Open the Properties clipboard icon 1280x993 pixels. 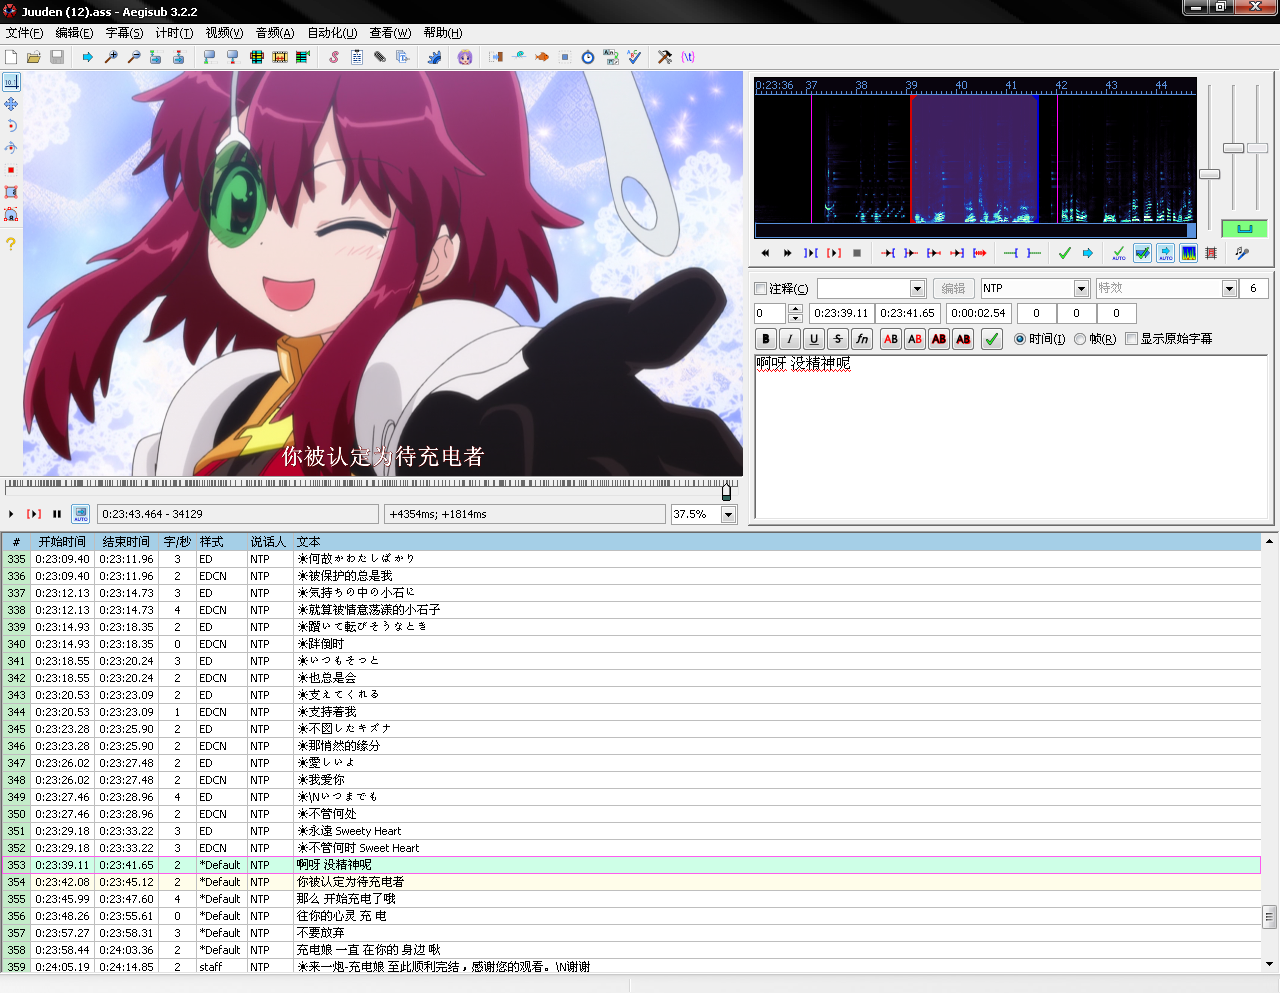(x=357, y=57)
